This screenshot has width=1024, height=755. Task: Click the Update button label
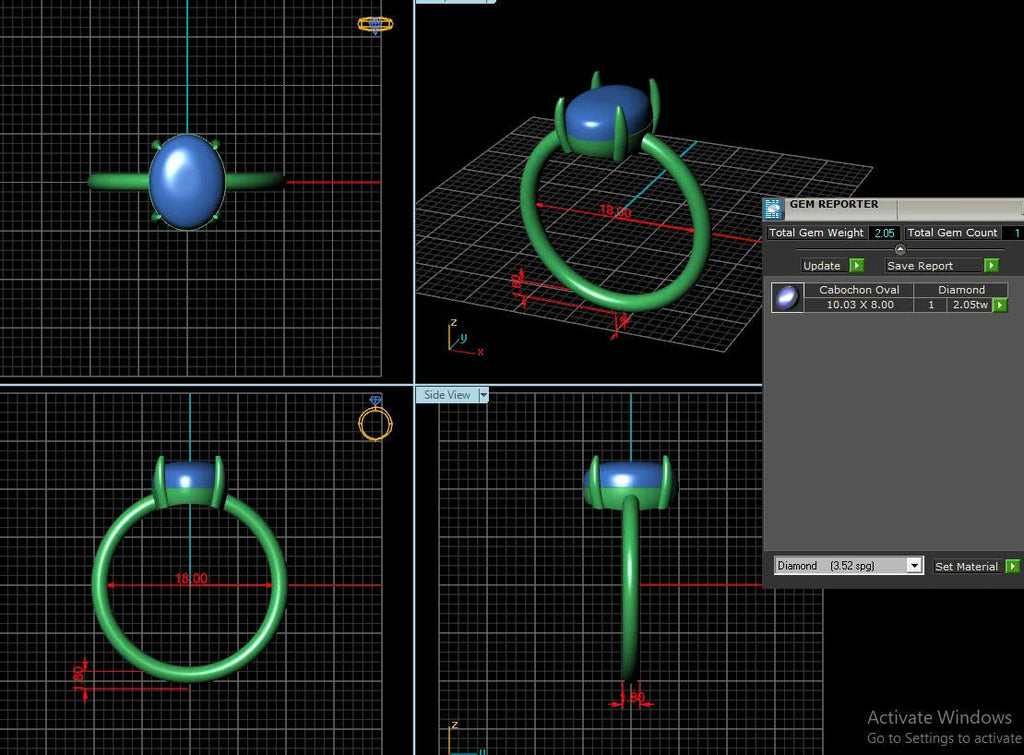pyautogui.click(x=822, y=266)
